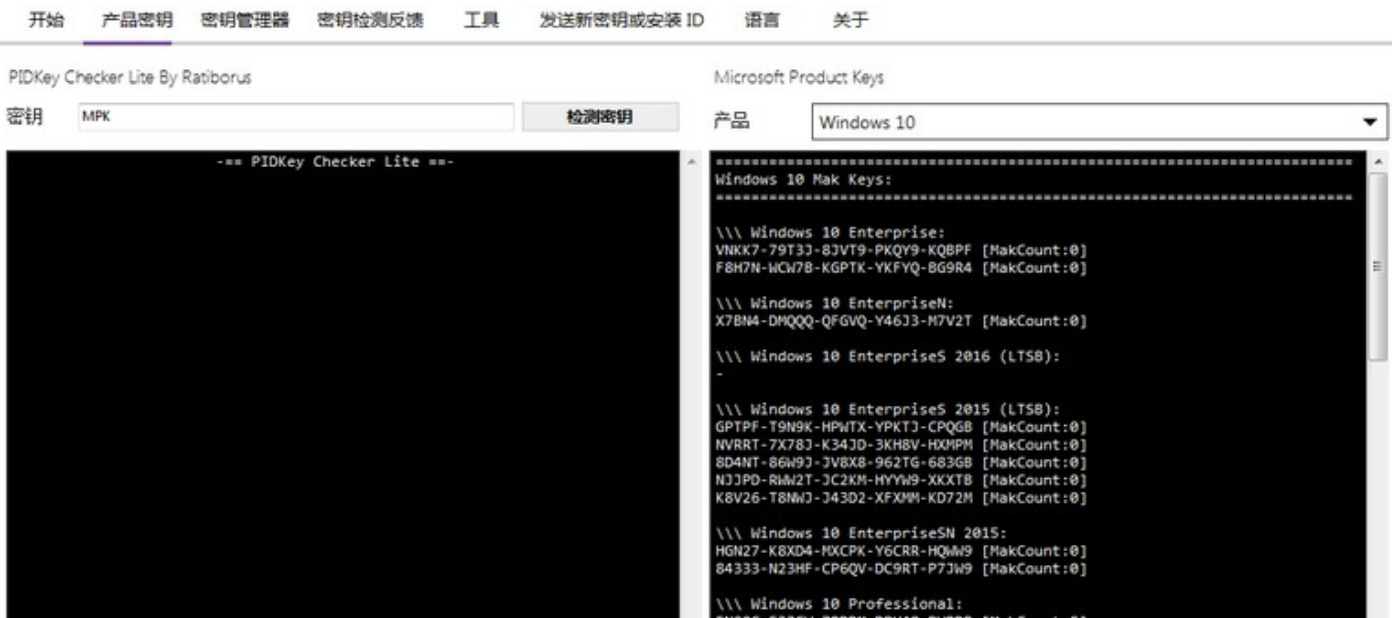The image size is (1392, 618).
Task: Open the 工具 tab
Action: [x=482, y=20]
